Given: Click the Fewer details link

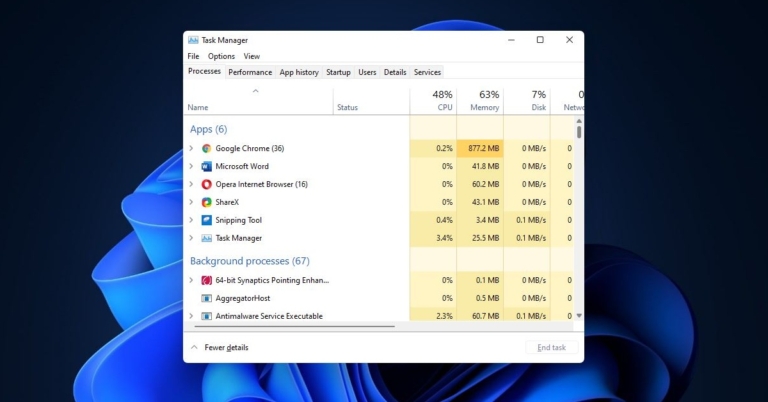Looking at the screenshot, I should click(226, 347).
